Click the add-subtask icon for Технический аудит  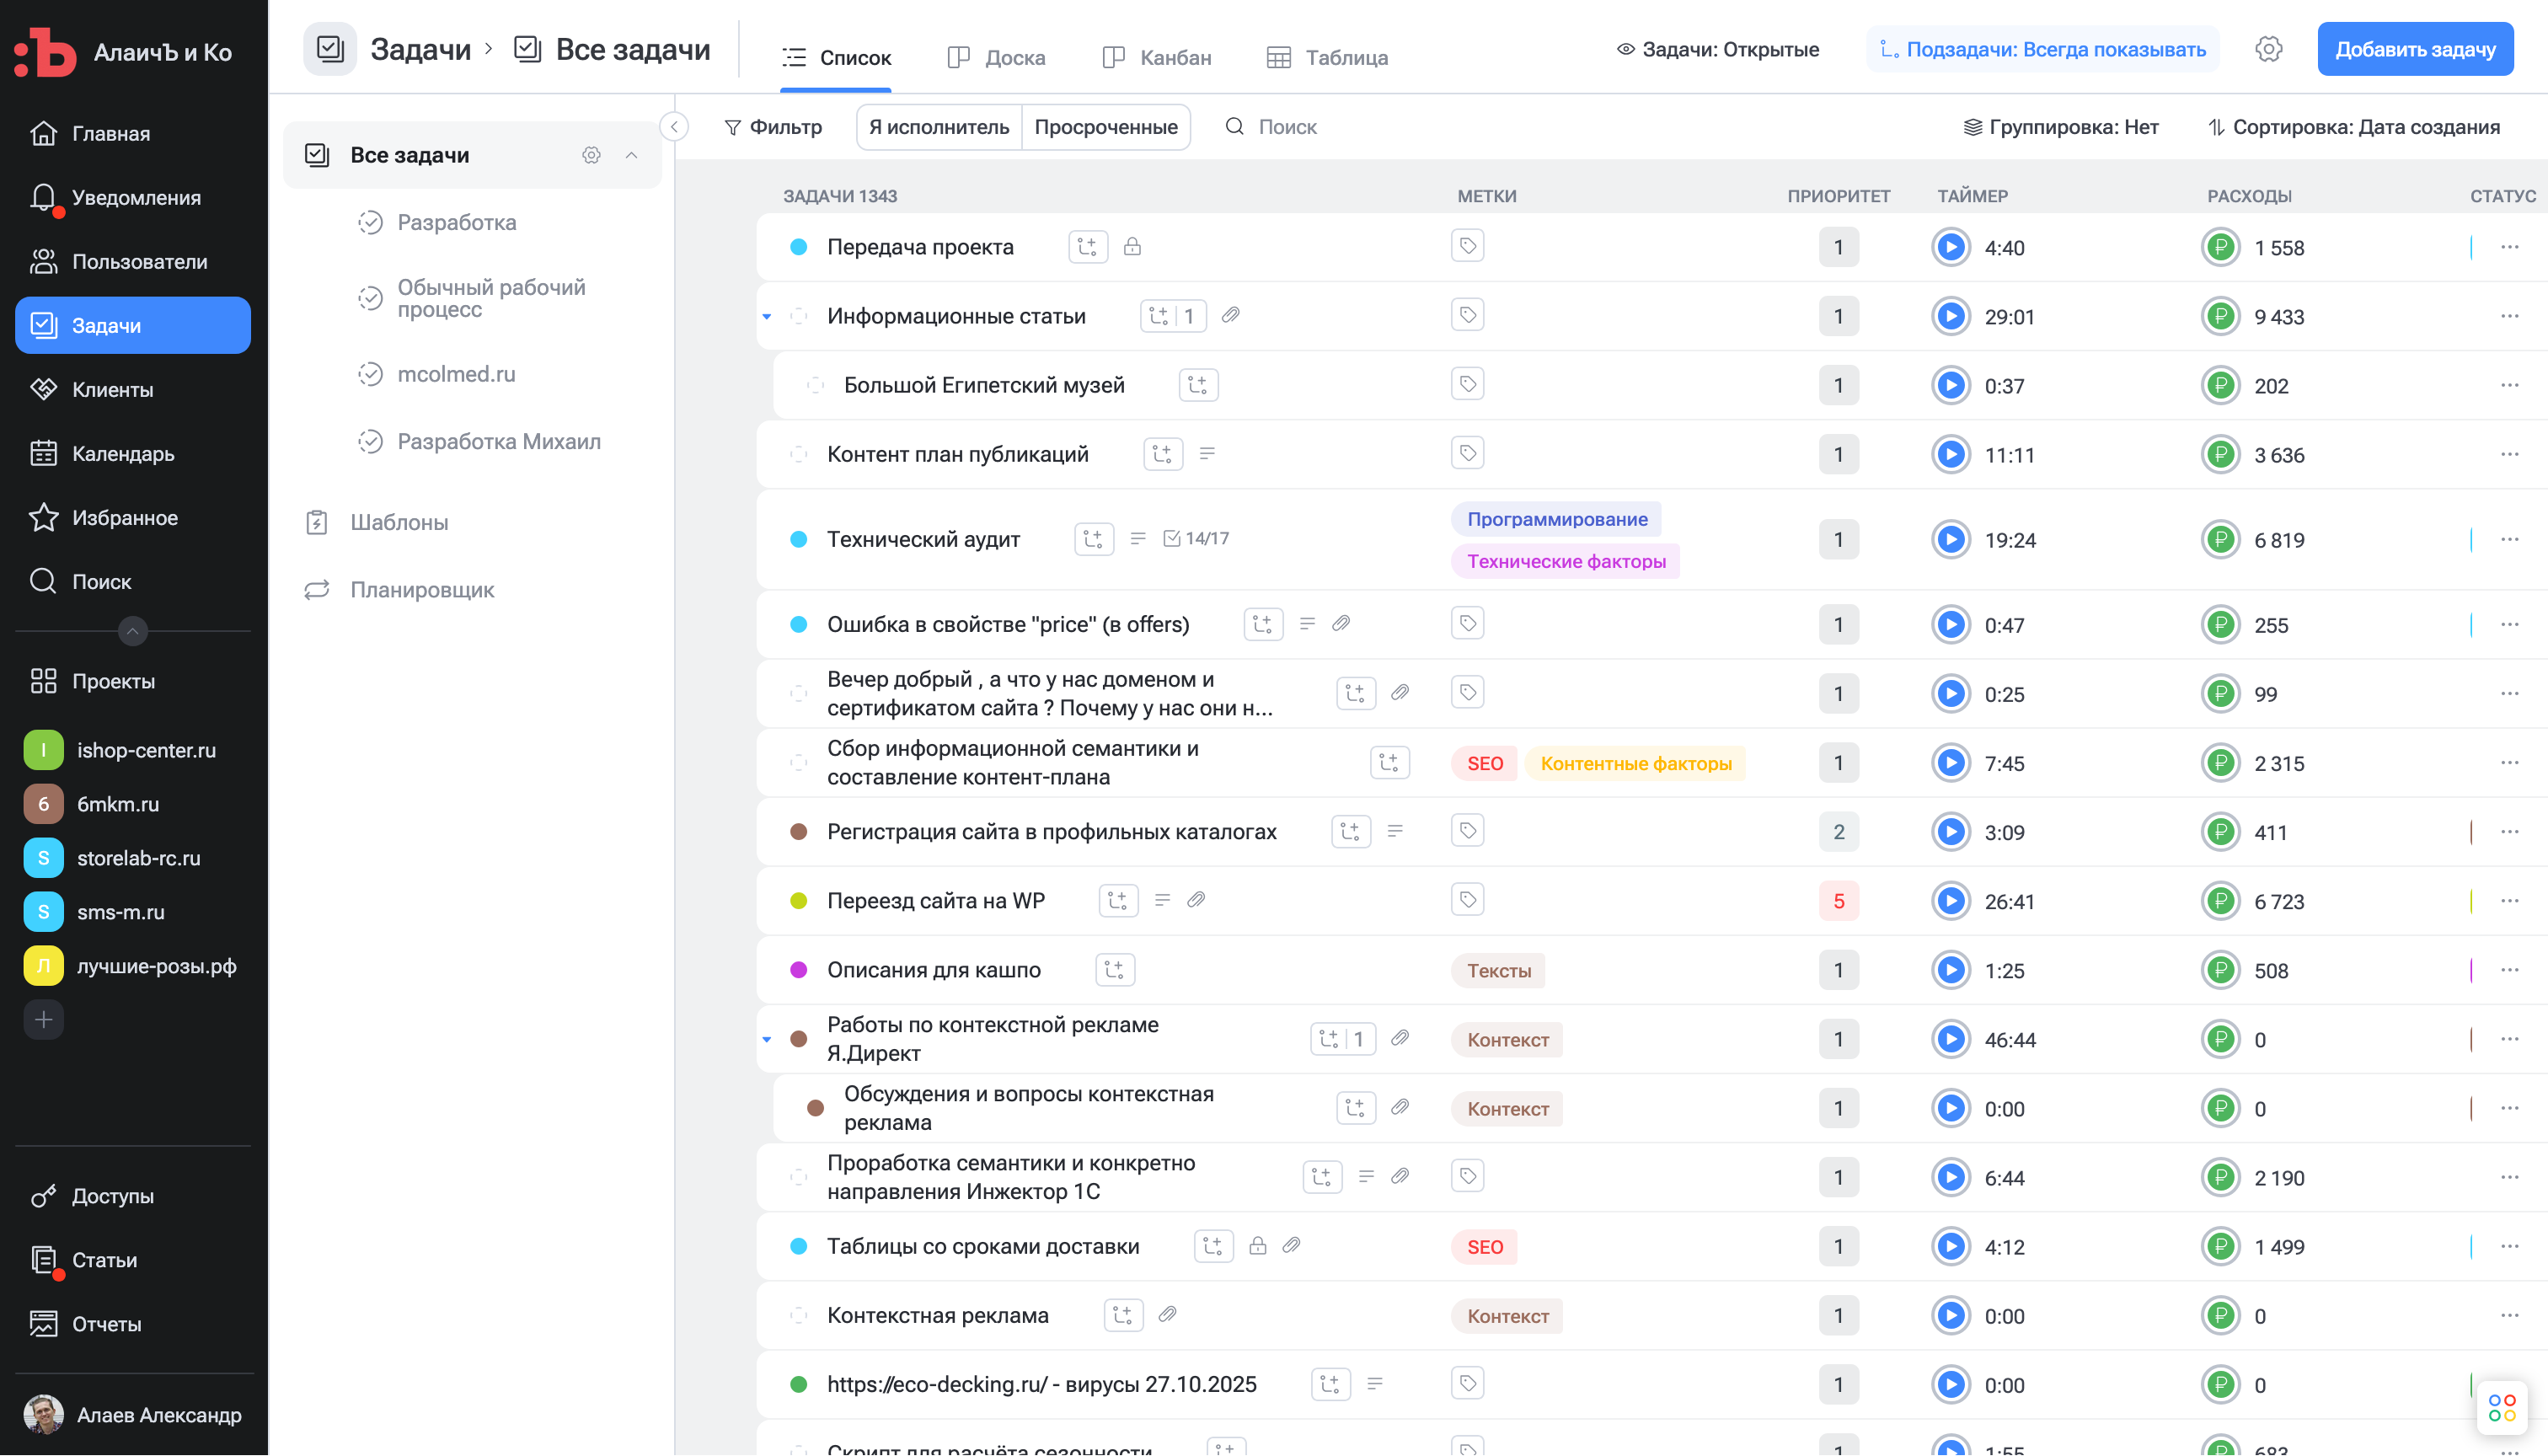pos(1093,539)
